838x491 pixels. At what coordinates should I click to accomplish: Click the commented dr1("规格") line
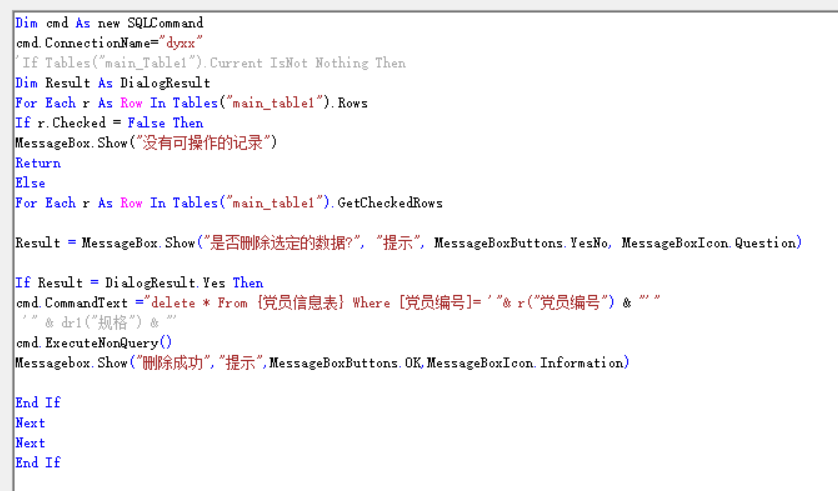(98, 323)
